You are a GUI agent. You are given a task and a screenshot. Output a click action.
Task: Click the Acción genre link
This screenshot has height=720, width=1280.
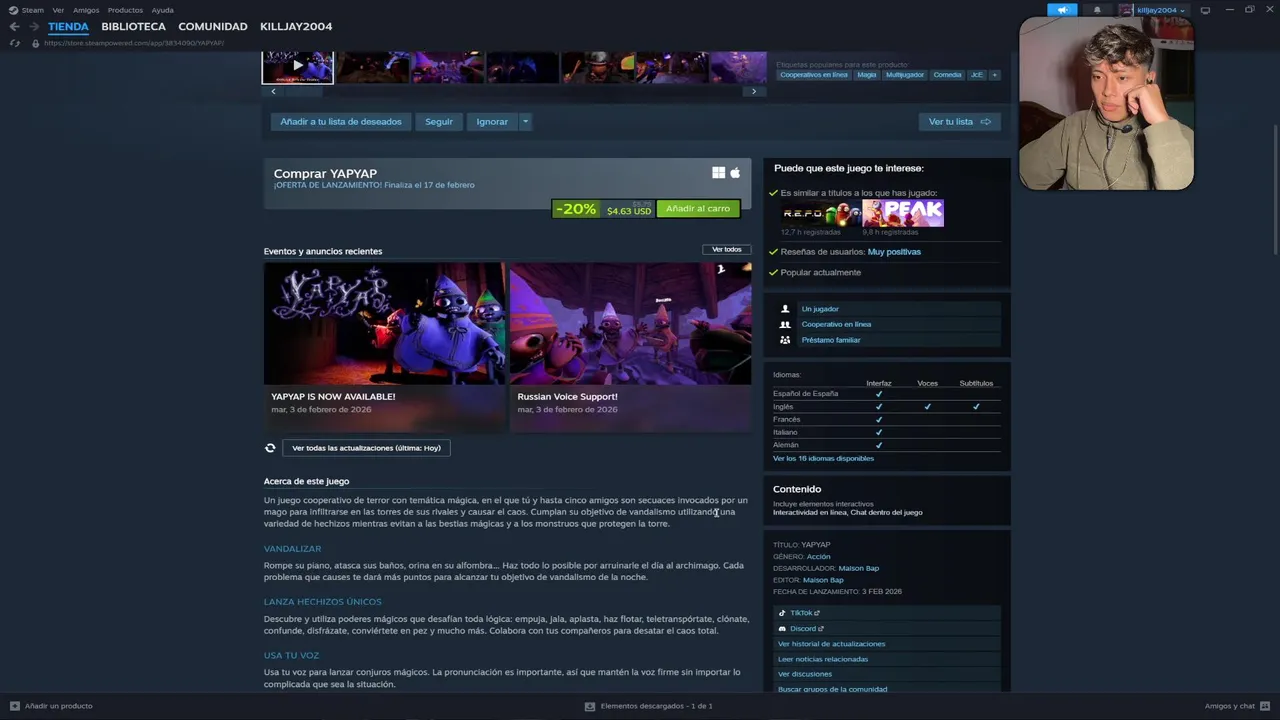[x=818, y=556]
